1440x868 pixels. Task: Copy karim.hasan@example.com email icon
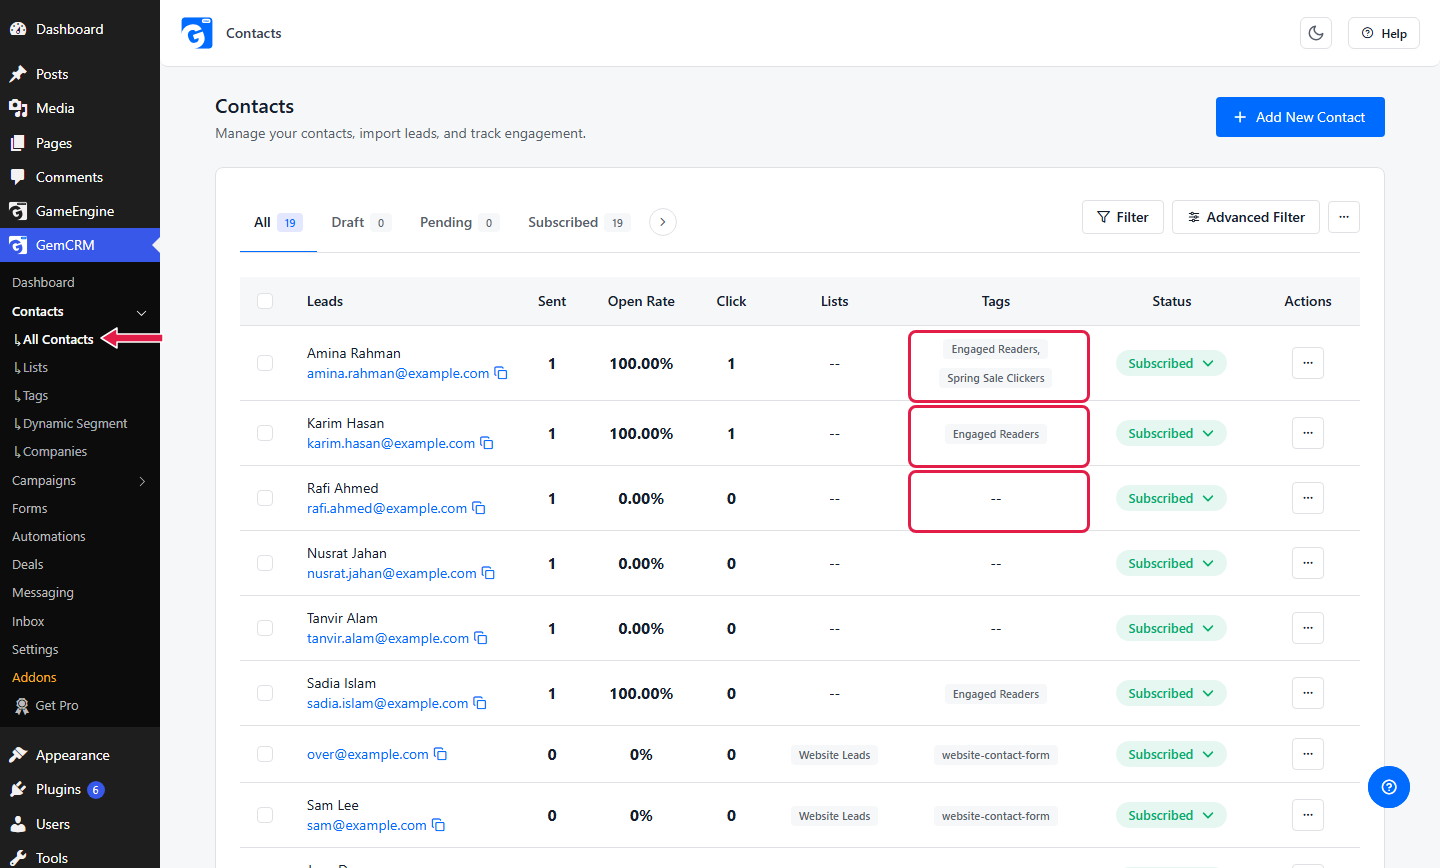pos(487,443)
